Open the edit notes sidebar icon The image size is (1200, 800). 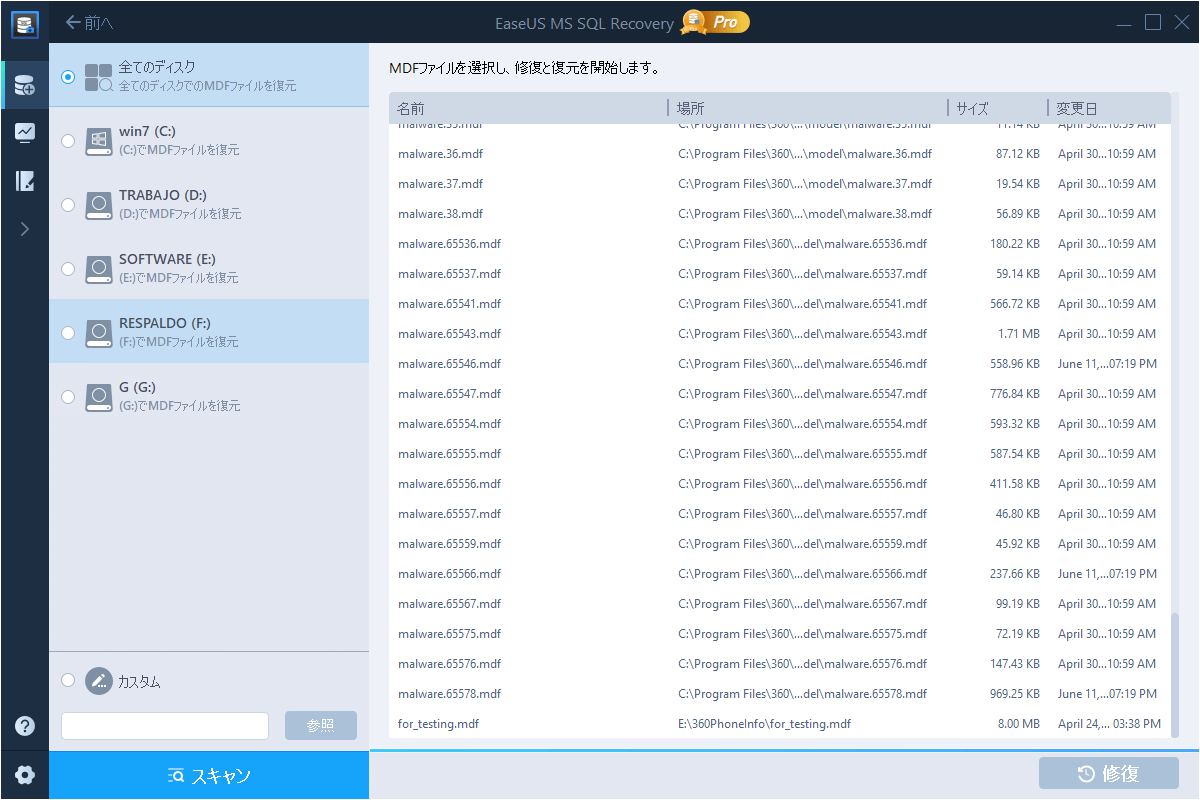click(24, 181)
